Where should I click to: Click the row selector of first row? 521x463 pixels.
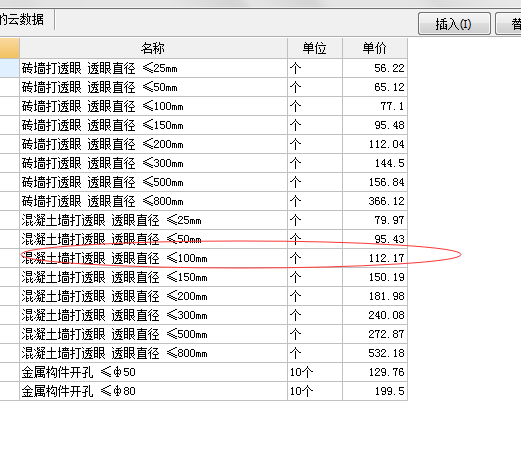[9, 68]
